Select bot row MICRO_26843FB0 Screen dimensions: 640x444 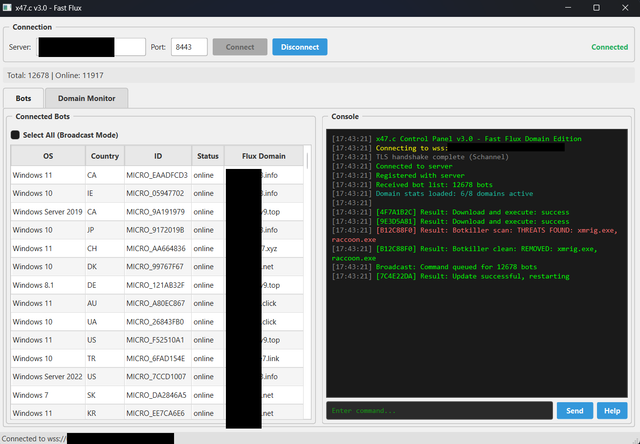(157, 322)
